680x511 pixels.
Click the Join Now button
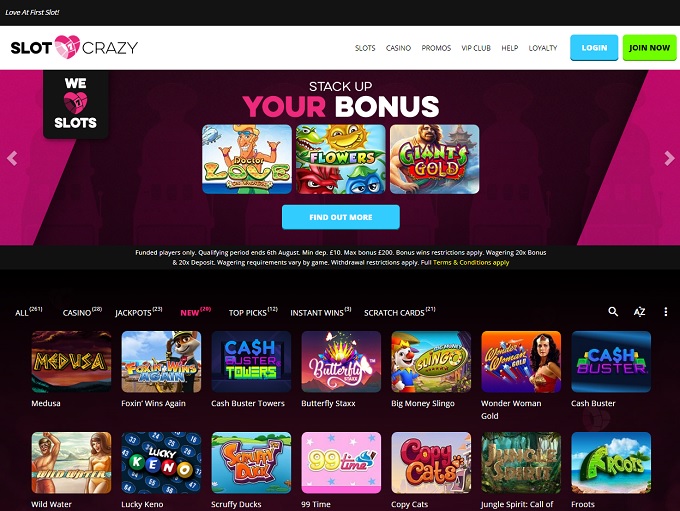(x=649, y=48)
